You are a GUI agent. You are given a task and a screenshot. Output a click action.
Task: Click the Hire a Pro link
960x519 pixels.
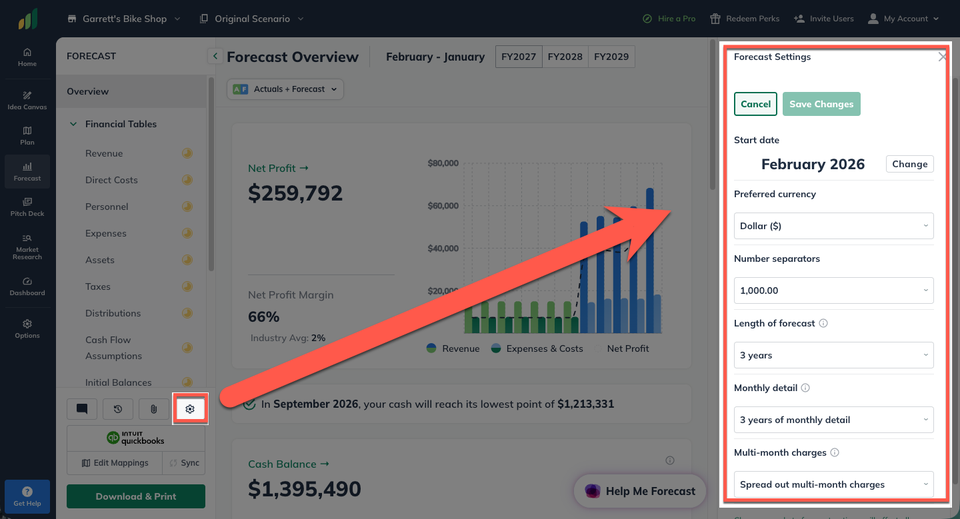(x=669, y=19)
